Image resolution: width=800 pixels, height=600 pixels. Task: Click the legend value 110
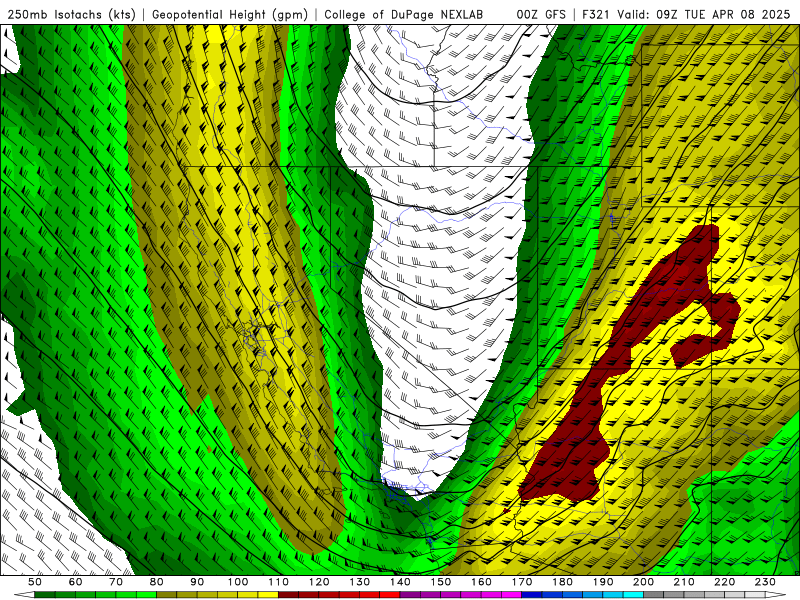(x=278, y=582)
